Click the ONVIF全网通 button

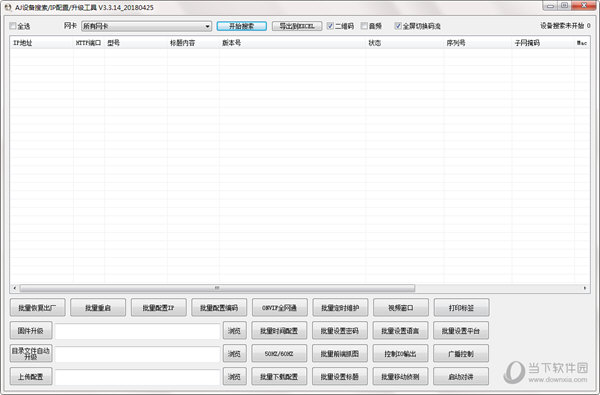click(x=279, y=307)
